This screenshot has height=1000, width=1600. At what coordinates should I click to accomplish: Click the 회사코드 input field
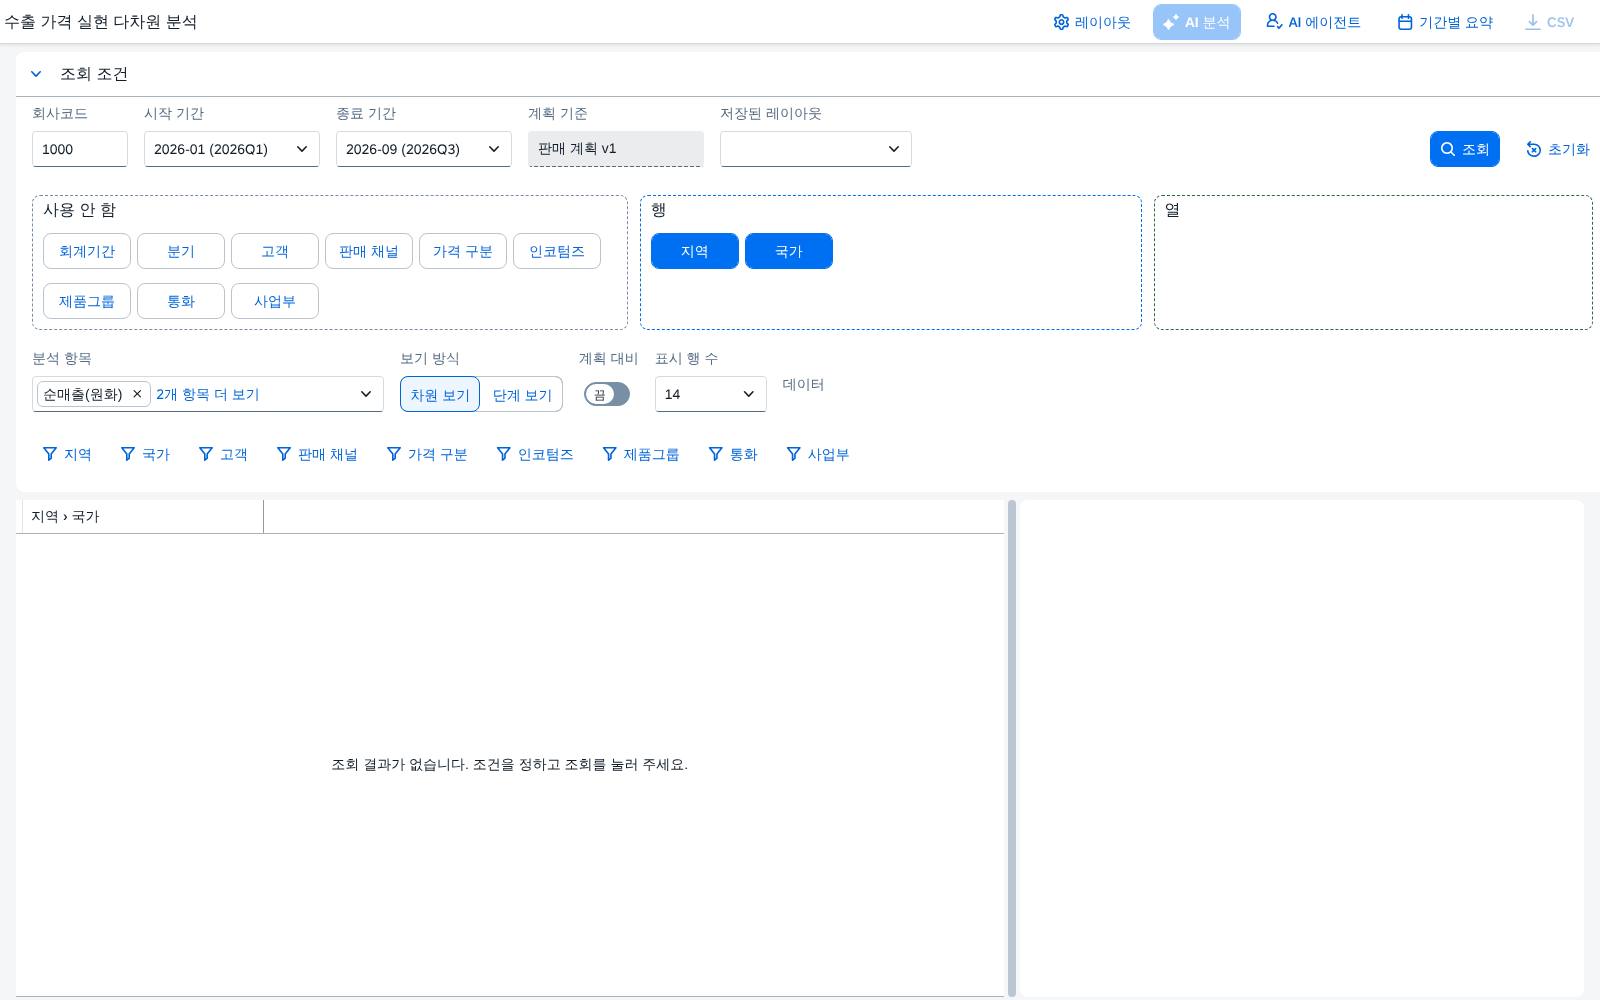click(80, 149)
